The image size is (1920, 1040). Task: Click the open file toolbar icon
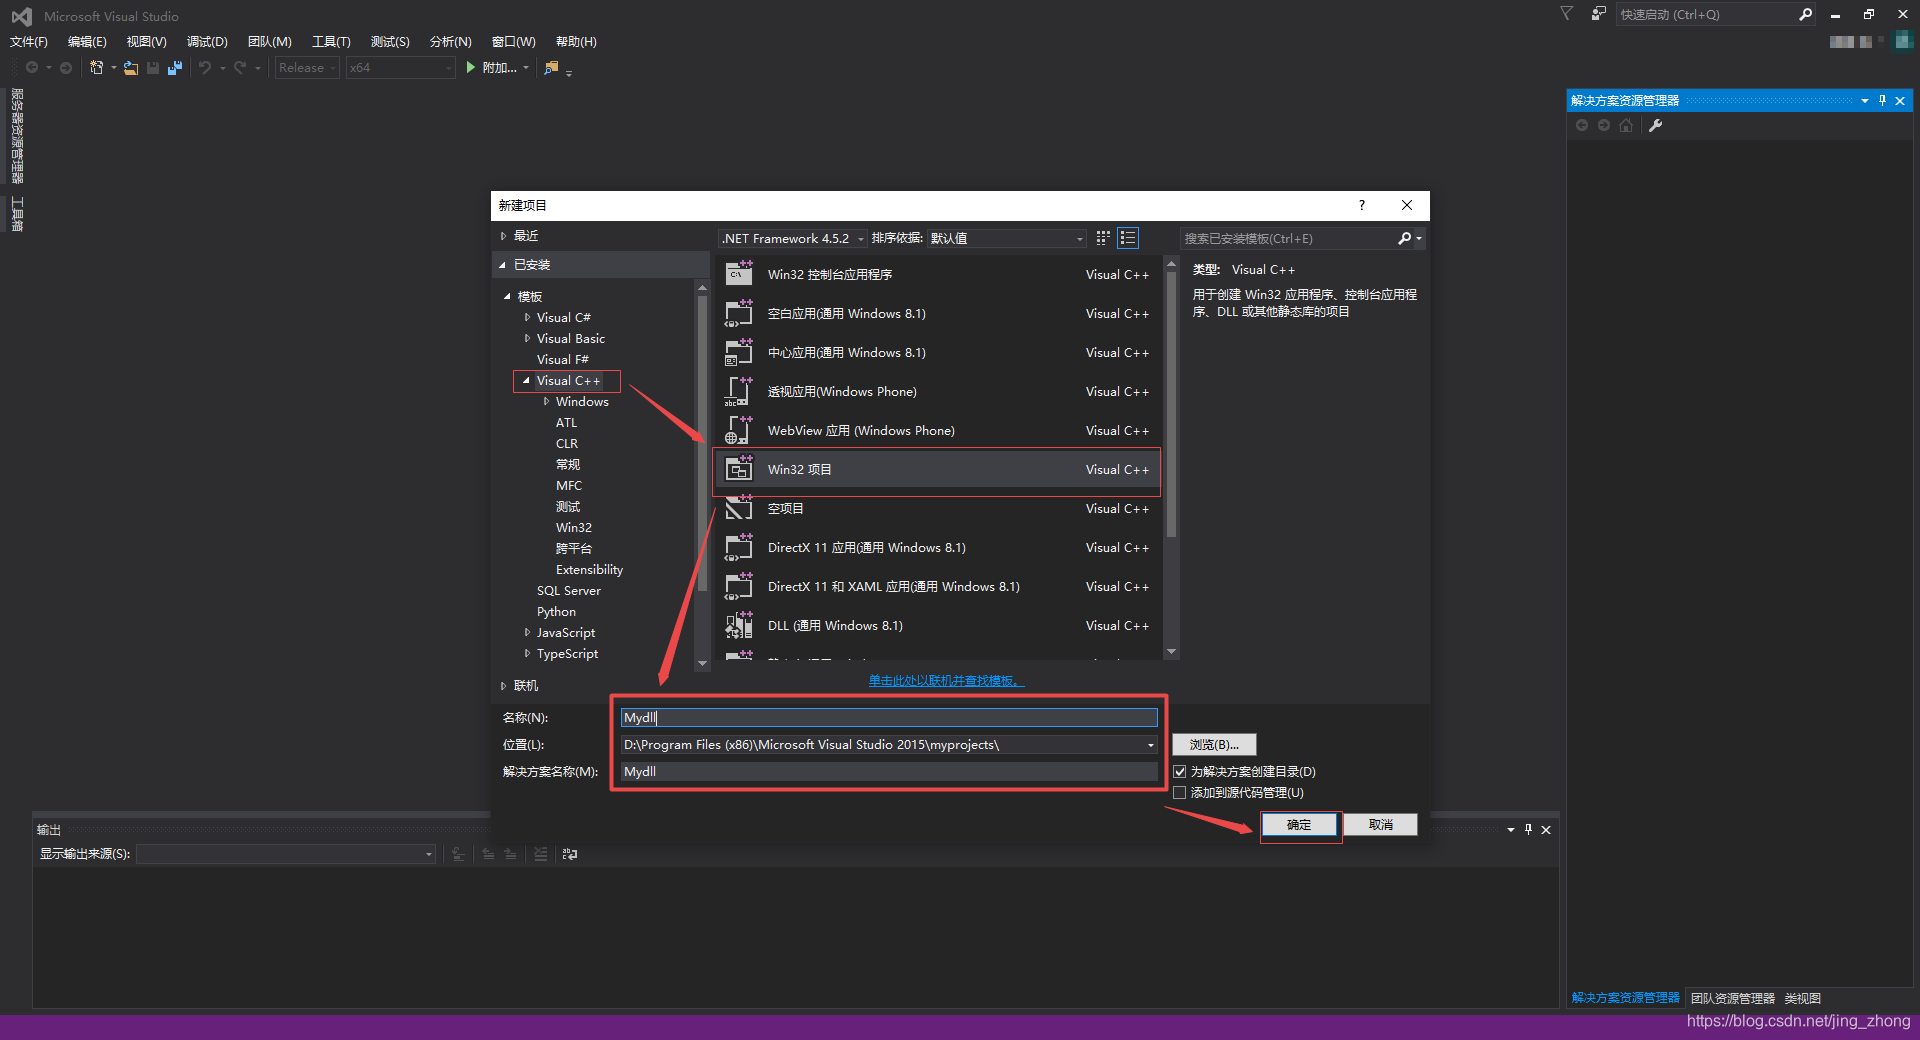tap(131, 67)
